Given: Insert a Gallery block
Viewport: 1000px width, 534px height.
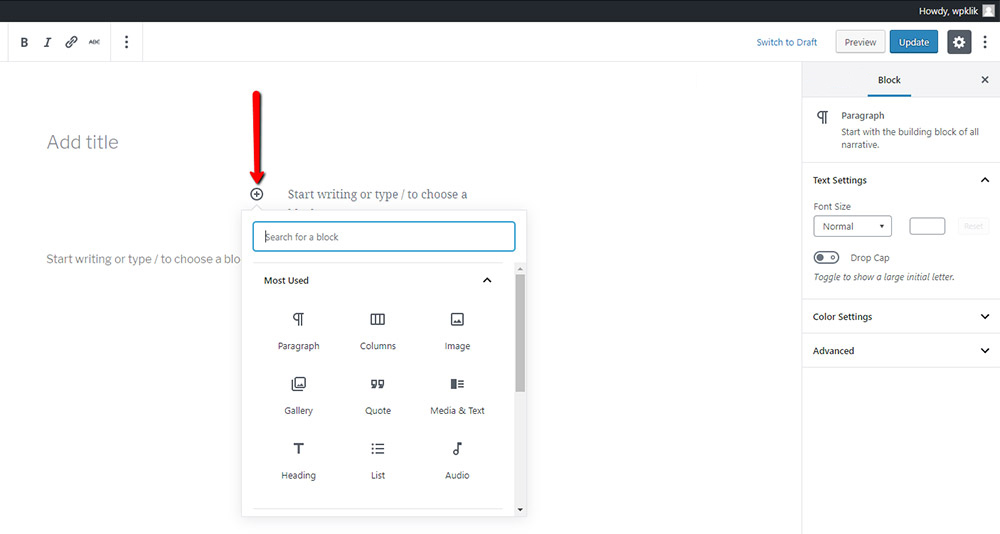Looking at the screenshot, I should point(298,396).
